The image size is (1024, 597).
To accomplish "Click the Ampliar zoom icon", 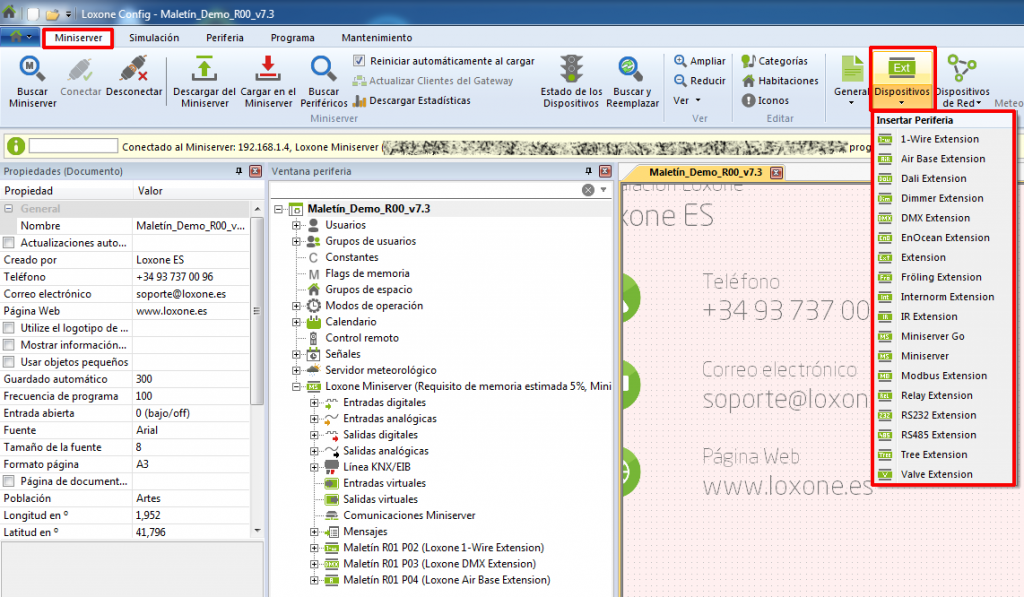I will click(677, 60).
